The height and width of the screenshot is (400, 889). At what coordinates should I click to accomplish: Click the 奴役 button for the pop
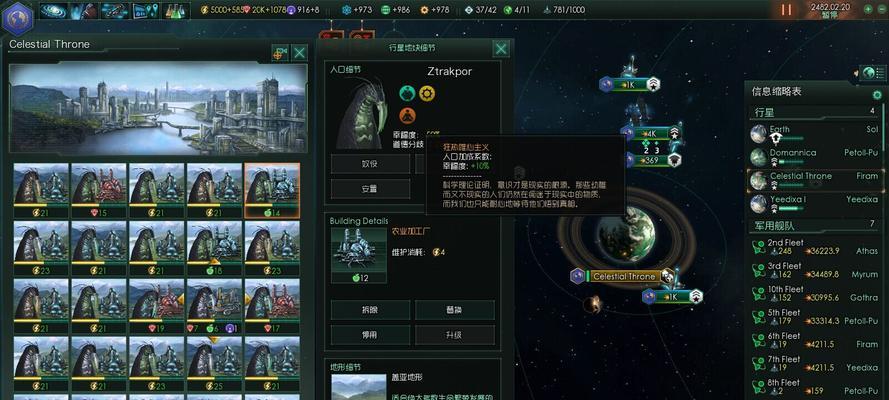point(370,164)
